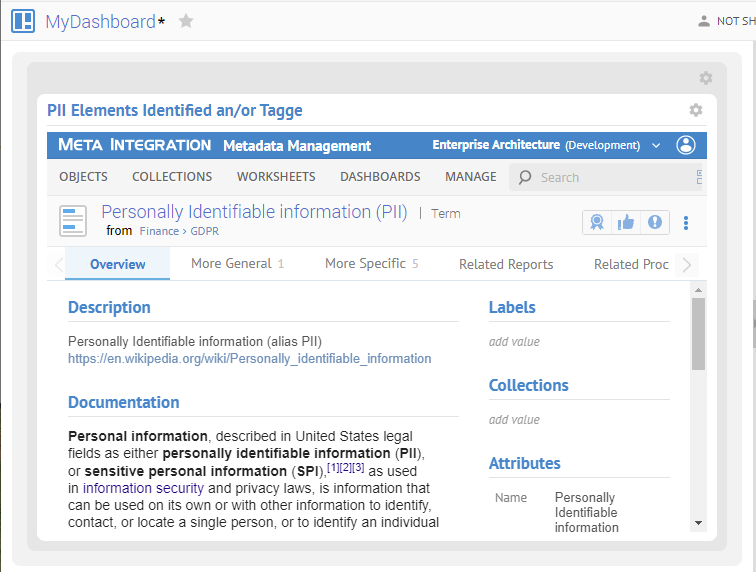Open PII Elements widget settings gear
The image size is (756, 572).
click(x=696, y=110)
